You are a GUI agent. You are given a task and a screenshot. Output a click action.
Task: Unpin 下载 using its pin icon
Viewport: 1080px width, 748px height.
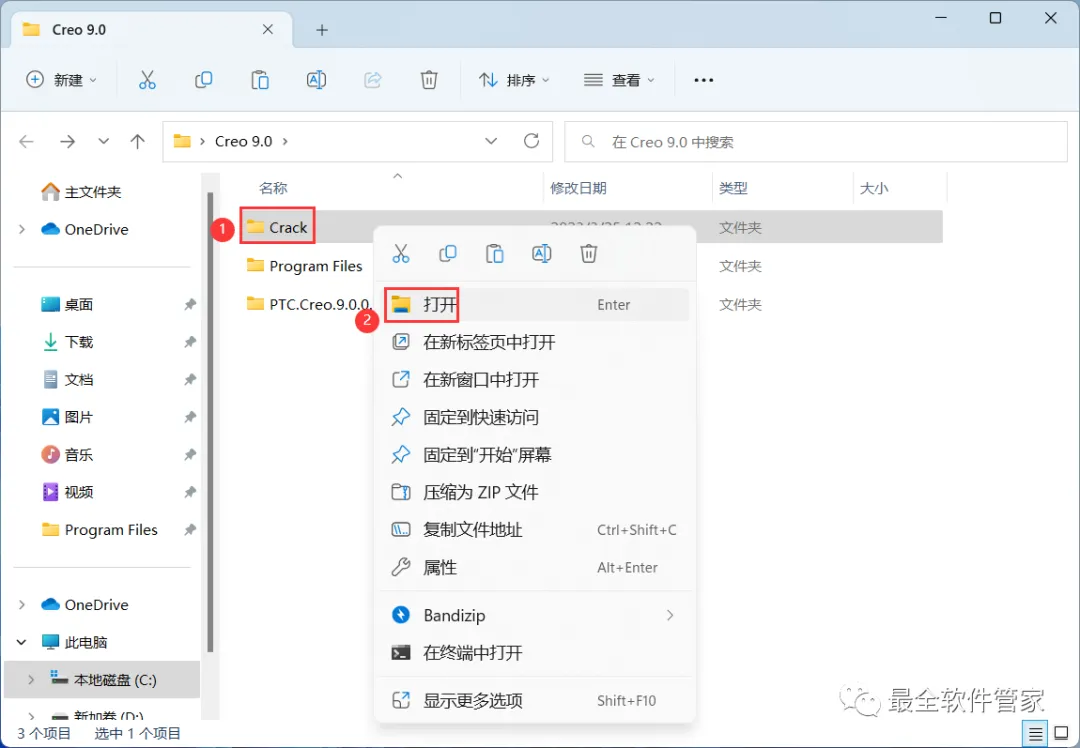pyautogui.click(x=190, y=342)
